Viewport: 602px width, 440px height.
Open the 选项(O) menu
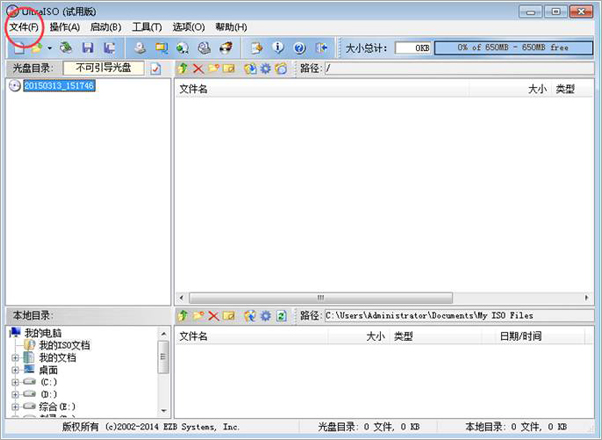click(189, 27)
